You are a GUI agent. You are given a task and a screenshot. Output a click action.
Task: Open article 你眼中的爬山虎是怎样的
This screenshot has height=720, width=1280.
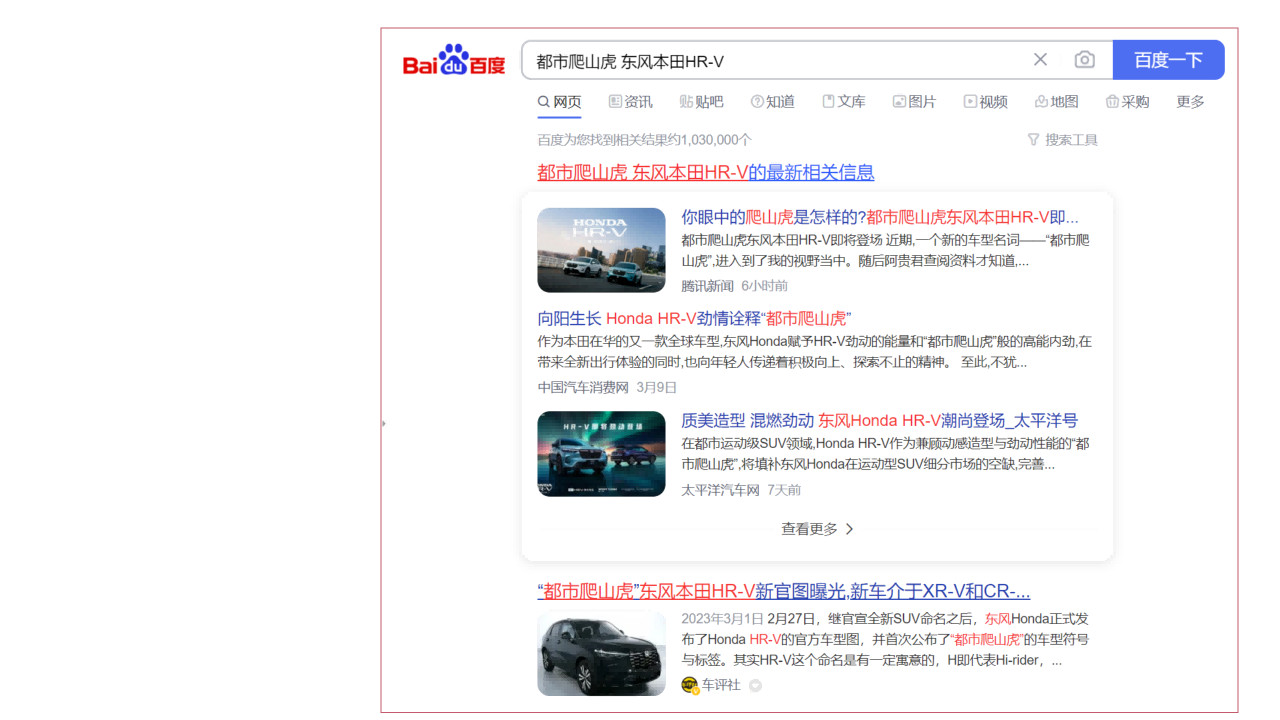point(880,217)
